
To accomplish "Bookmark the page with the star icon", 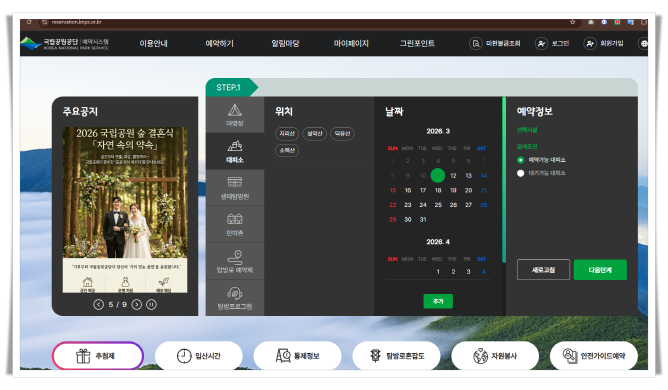I will click(x=573, y=22).
